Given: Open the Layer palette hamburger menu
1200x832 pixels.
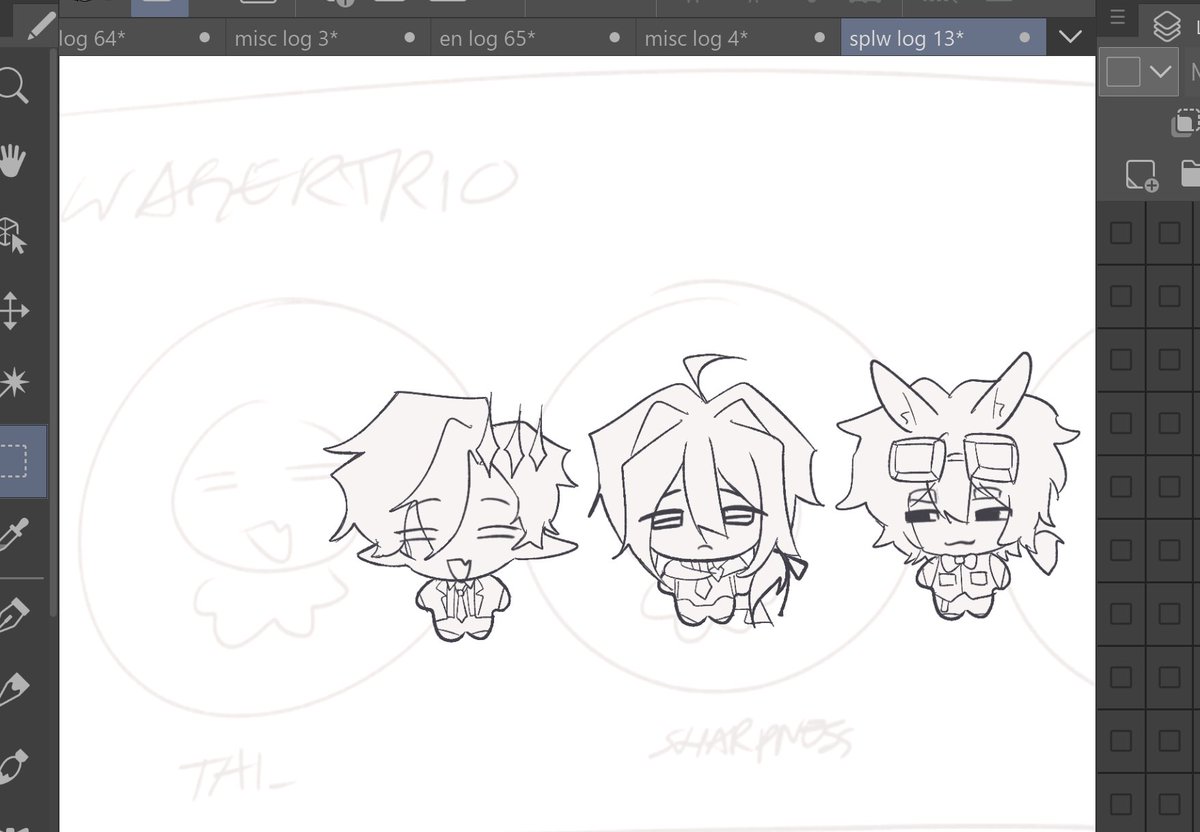Looking at the screenshot, I should coord(1118,17).
